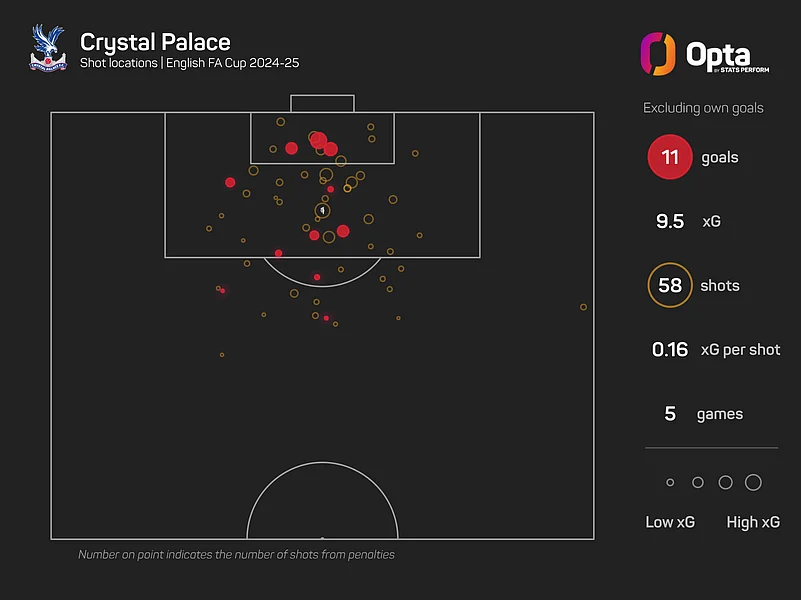Click the largest xG legend circle
The height and width of the screenshot is (600, 801).
coord(753,483)
